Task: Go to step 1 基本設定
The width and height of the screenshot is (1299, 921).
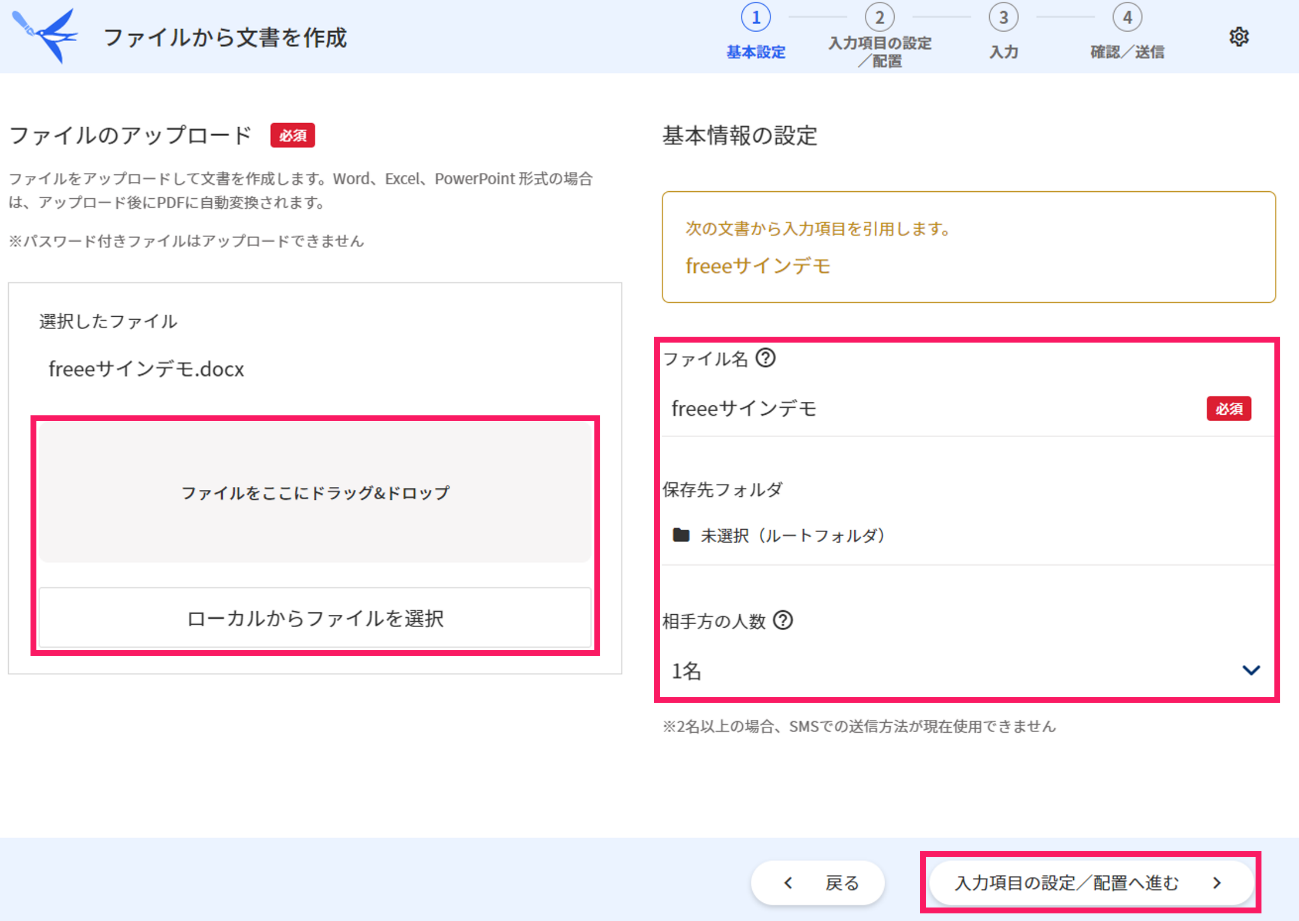Action: [756, 33]
